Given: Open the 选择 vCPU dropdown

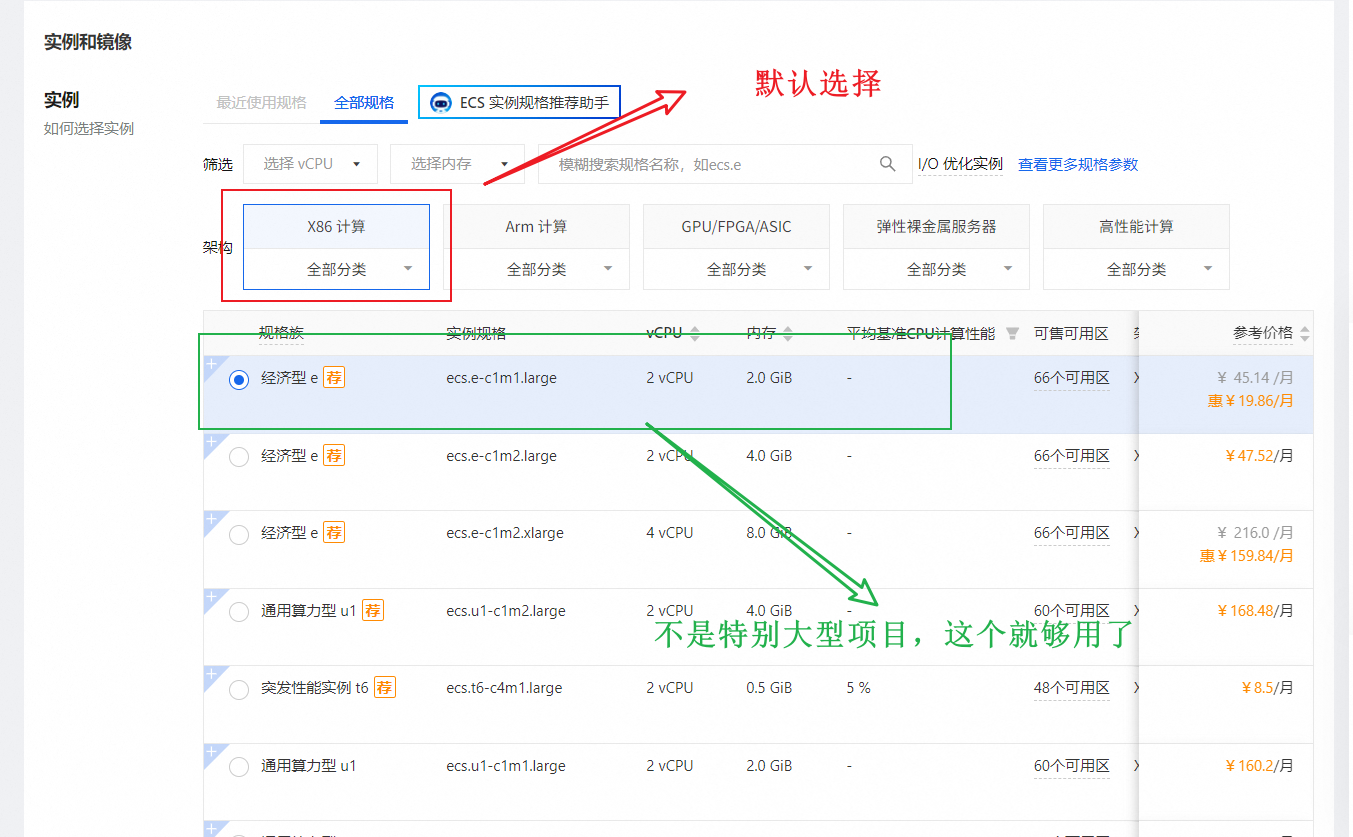Looking at the screenshot, I should 310,164.
